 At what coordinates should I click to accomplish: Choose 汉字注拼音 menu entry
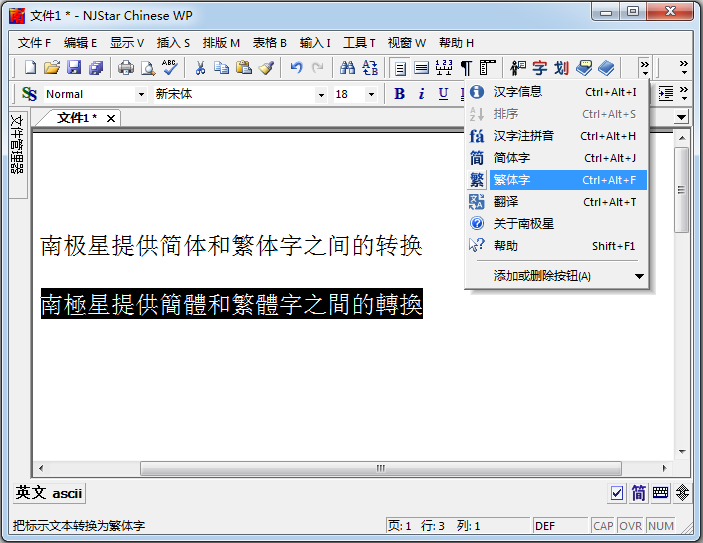(x=557, y=136)
